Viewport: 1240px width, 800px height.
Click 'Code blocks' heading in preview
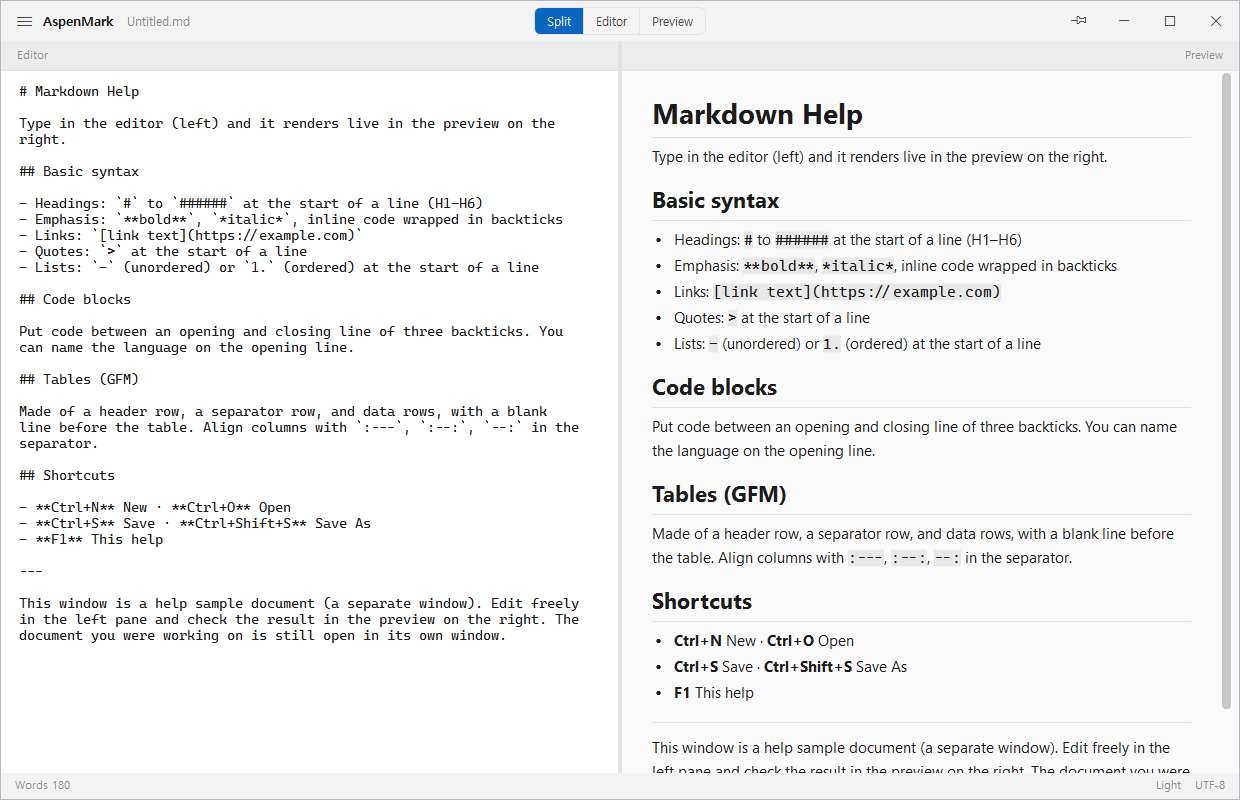714,387
